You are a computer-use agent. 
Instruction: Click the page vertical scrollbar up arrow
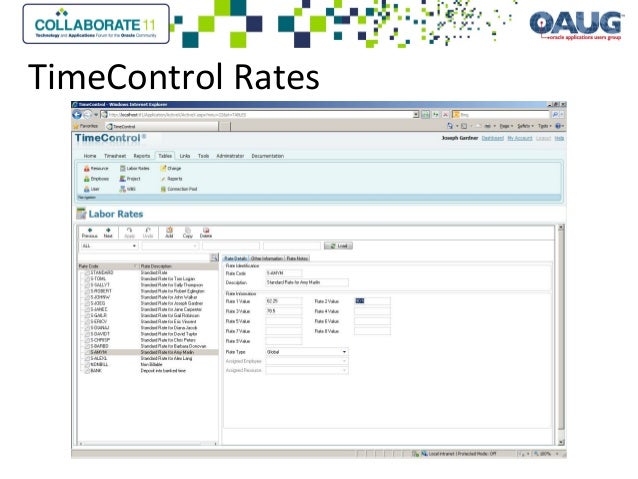point(561,227)
